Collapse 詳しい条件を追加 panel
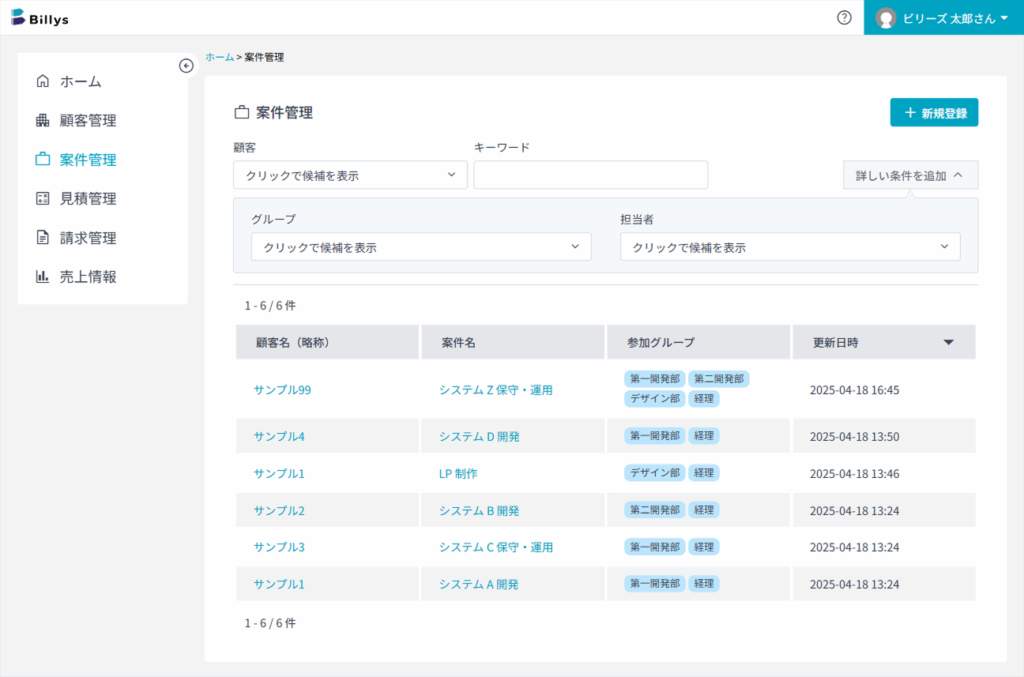Viewport: 1024px width, 677px height. (x=910, y=175)
